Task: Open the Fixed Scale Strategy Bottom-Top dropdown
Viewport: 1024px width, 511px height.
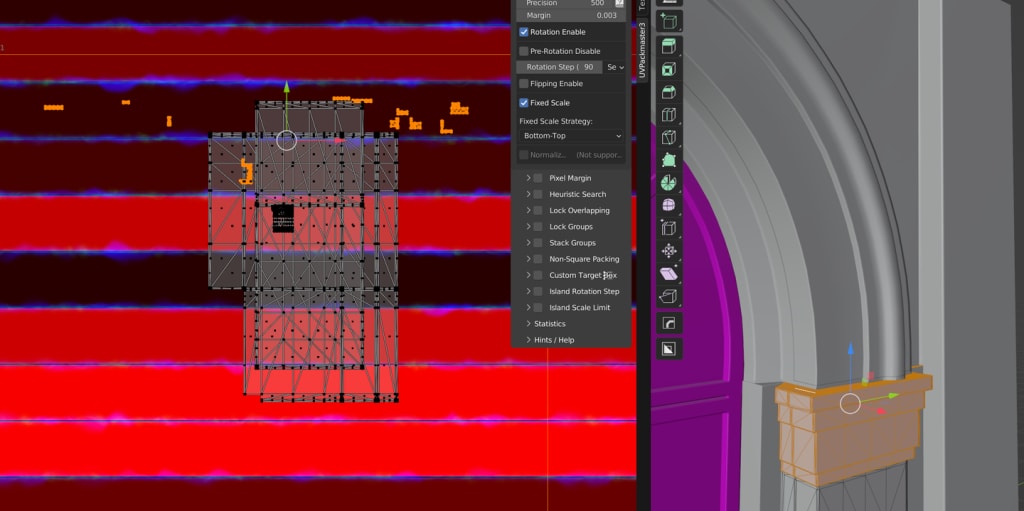Action: (571, 136)
